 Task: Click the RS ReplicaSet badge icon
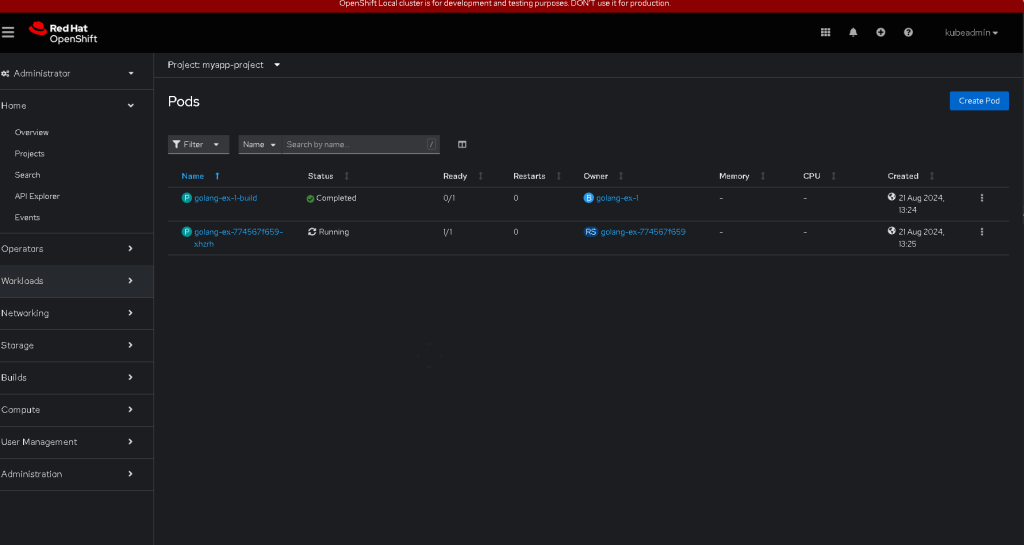590,232
